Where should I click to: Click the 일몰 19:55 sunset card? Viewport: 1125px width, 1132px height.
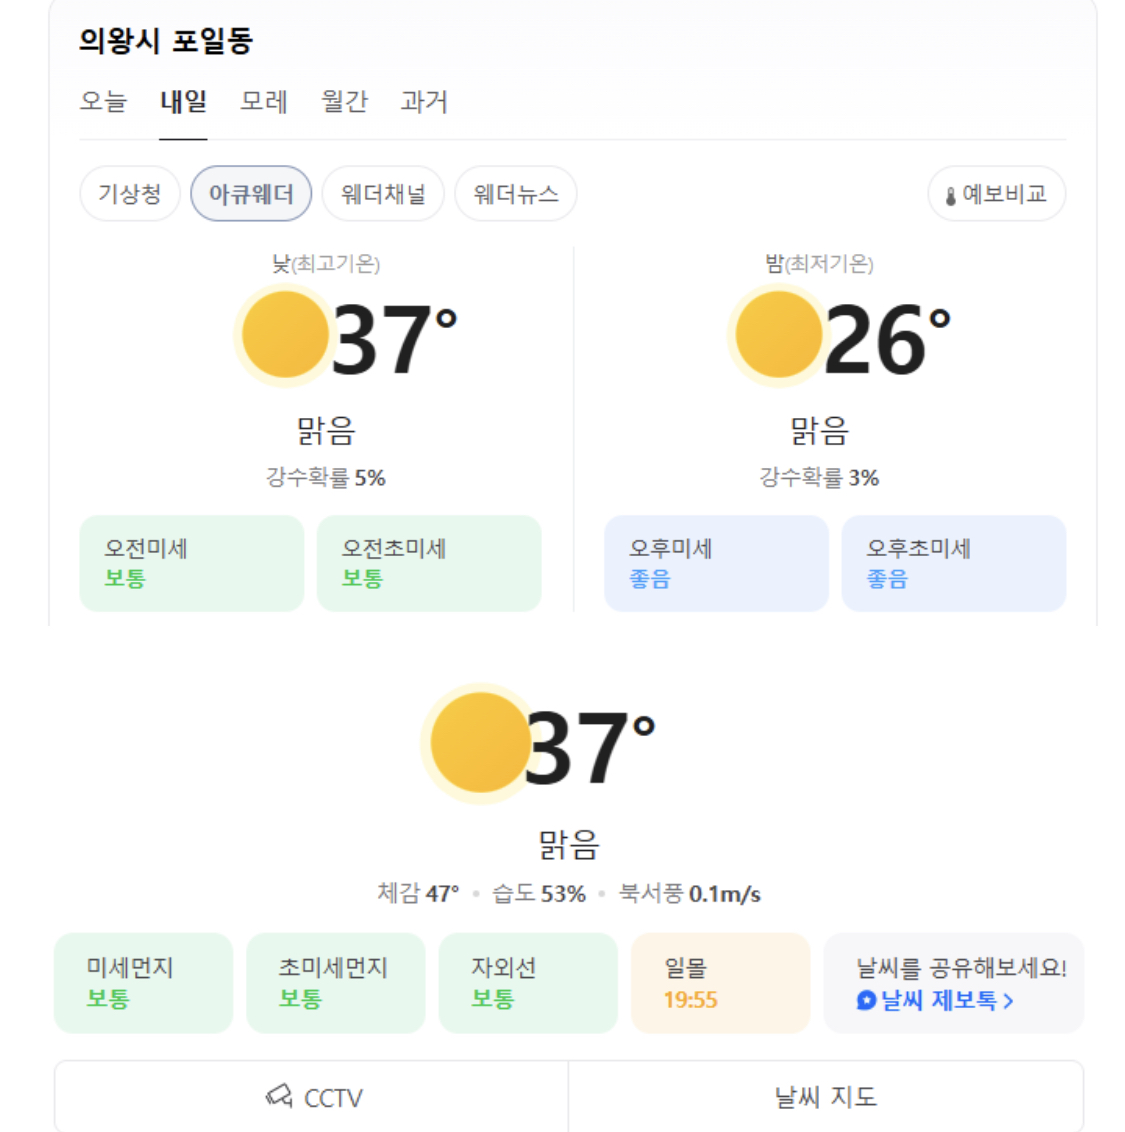[720, 983]
